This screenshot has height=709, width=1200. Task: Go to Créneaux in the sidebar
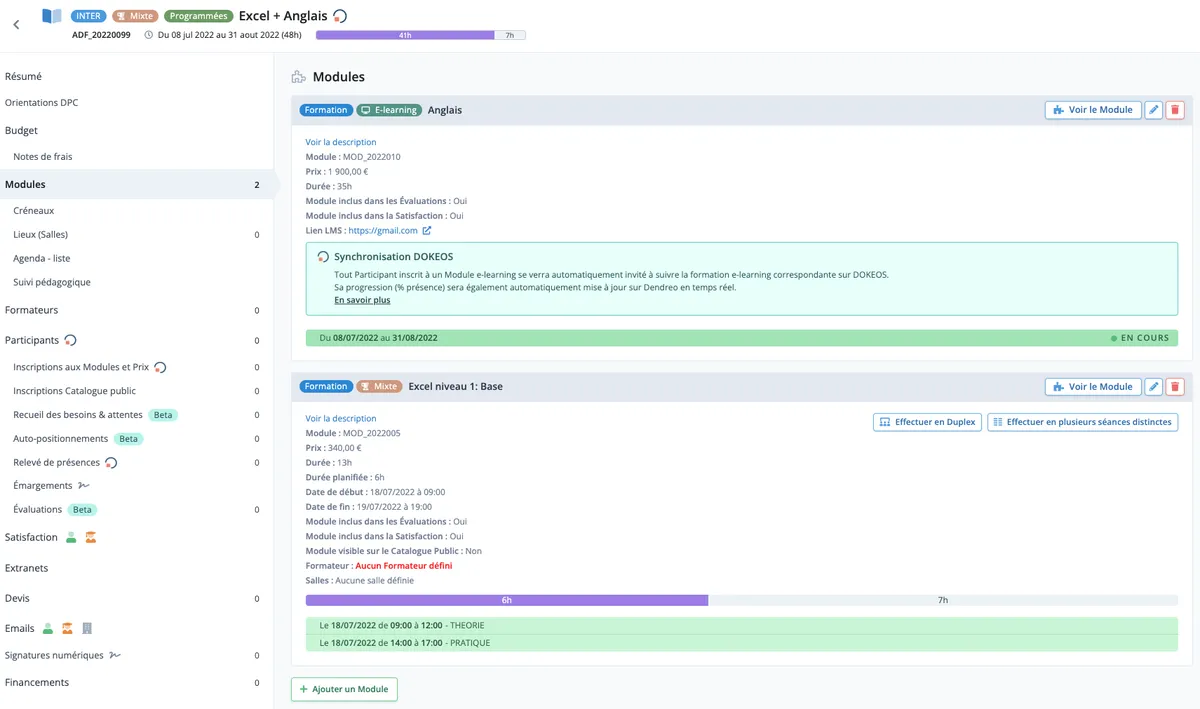34,211
